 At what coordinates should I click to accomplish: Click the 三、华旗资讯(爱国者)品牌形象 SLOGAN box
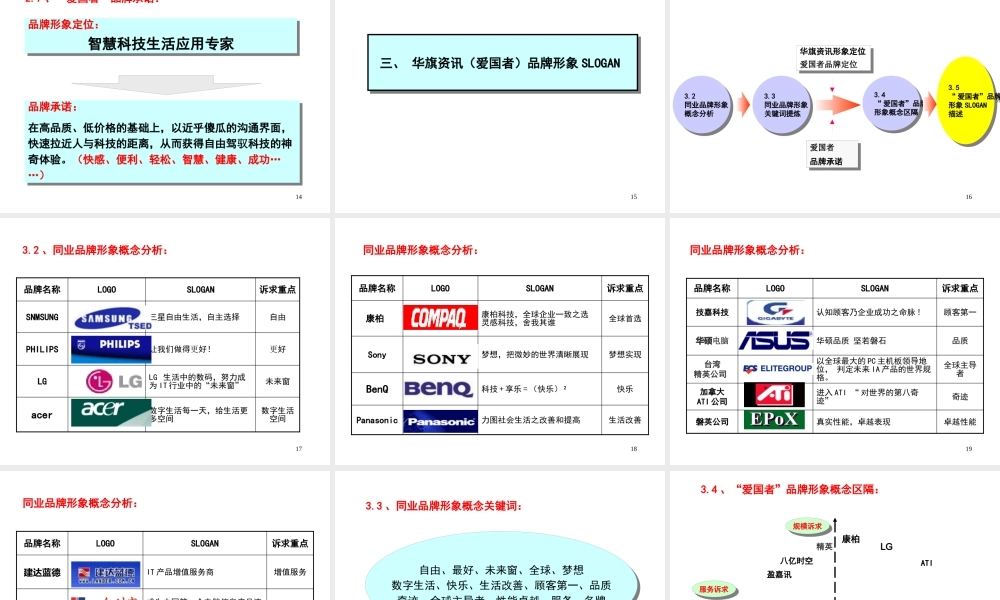pyautogui.click(x=503, y=62)
